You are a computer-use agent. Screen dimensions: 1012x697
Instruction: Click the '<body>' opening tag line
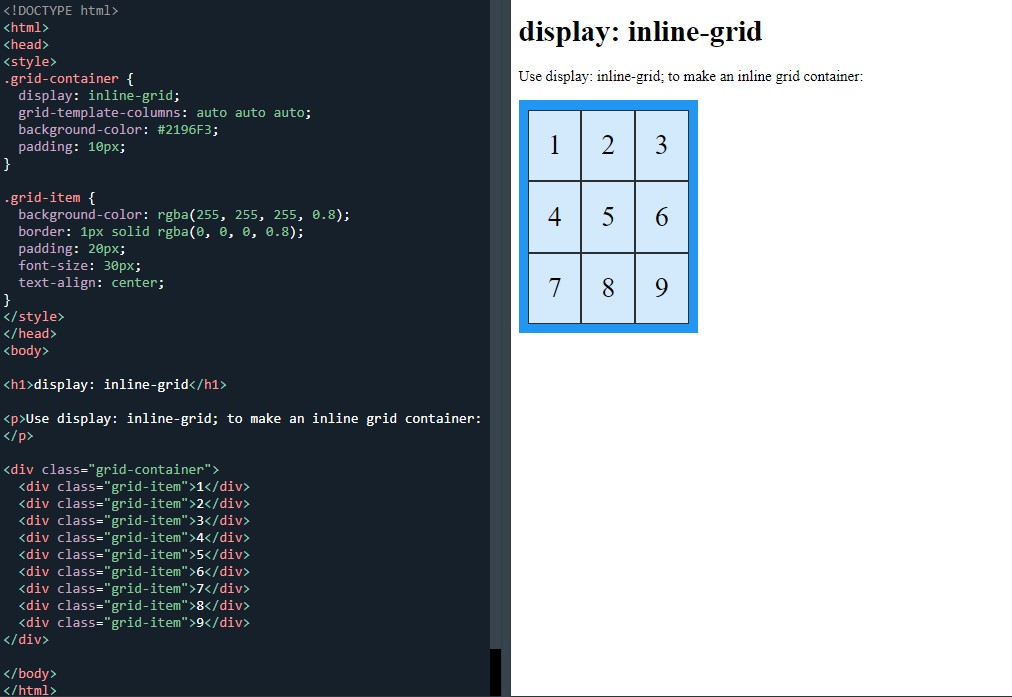[26, 350]
